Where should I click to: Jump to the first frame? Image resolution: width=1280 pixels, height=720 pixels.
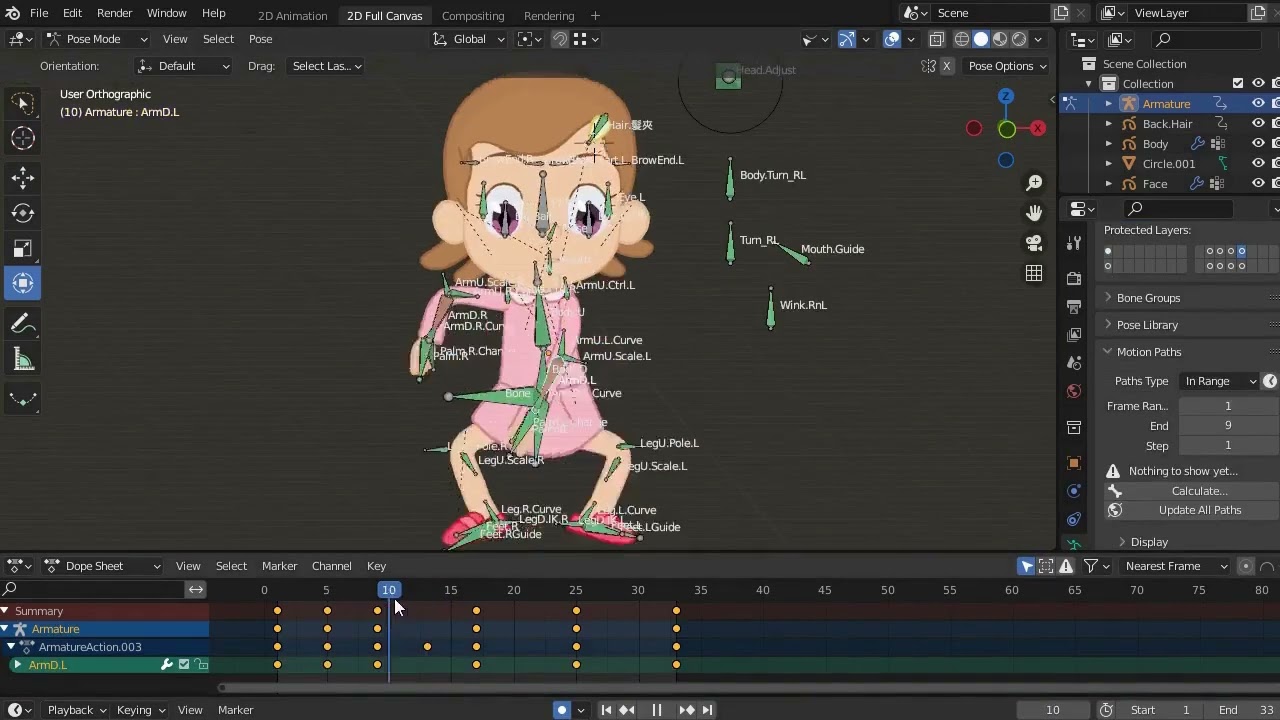[x=606, y=710]
